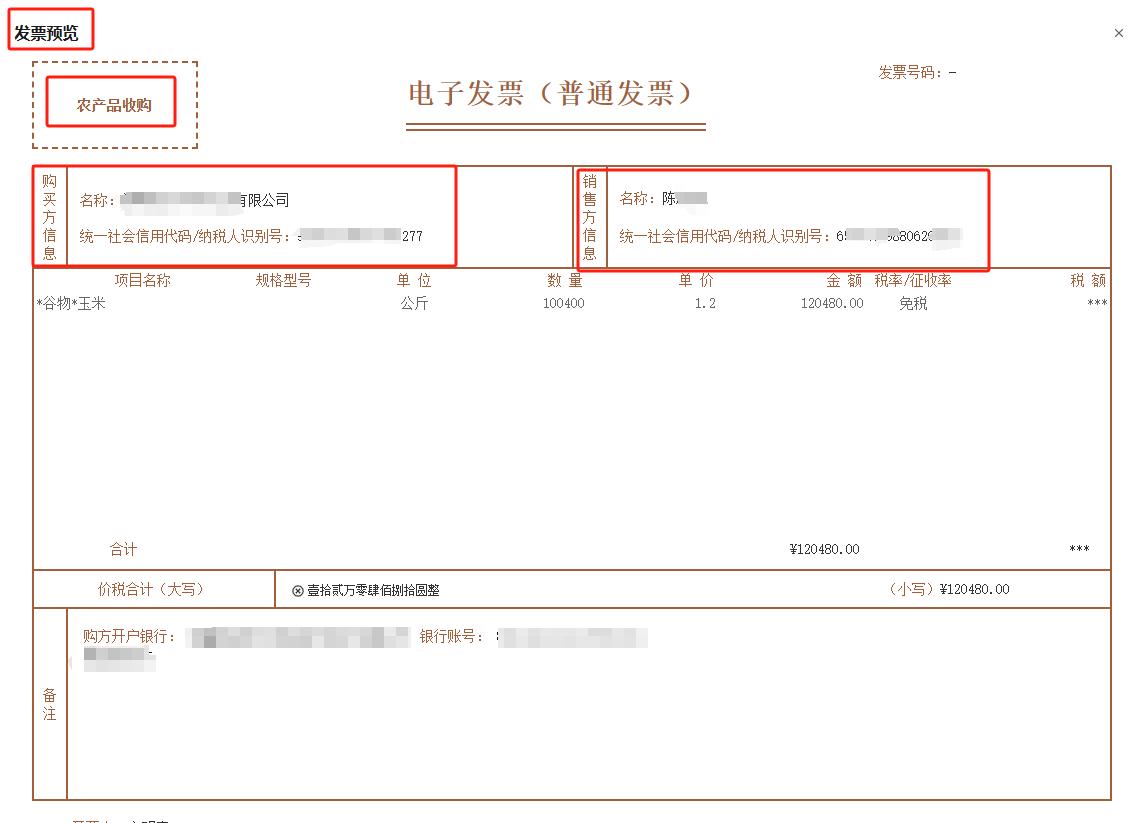The image size is (1139, 823).
Task: Click the 销售方信息 vertical label
Action: click(590, 216)
